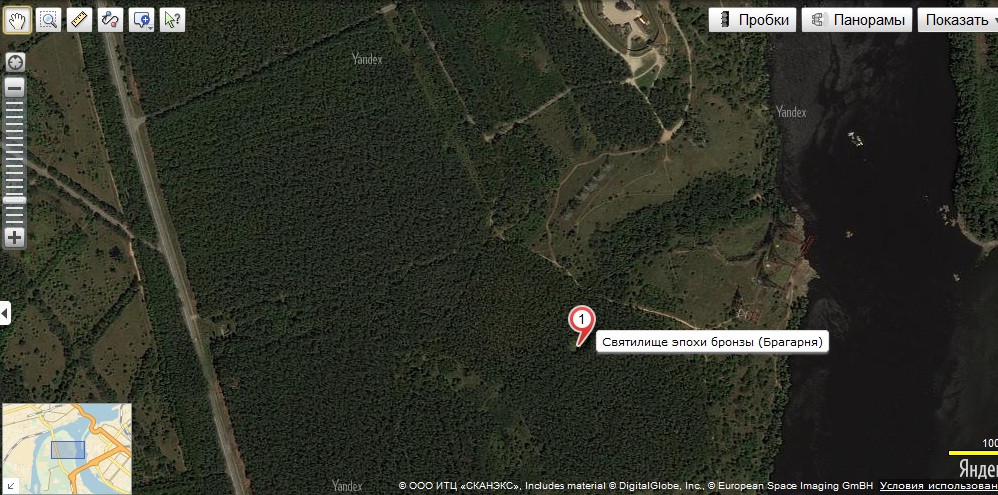The height and width of the screenshot is (495, 998).
Task: Select the hand pan tool
Action: coord(17,20)
